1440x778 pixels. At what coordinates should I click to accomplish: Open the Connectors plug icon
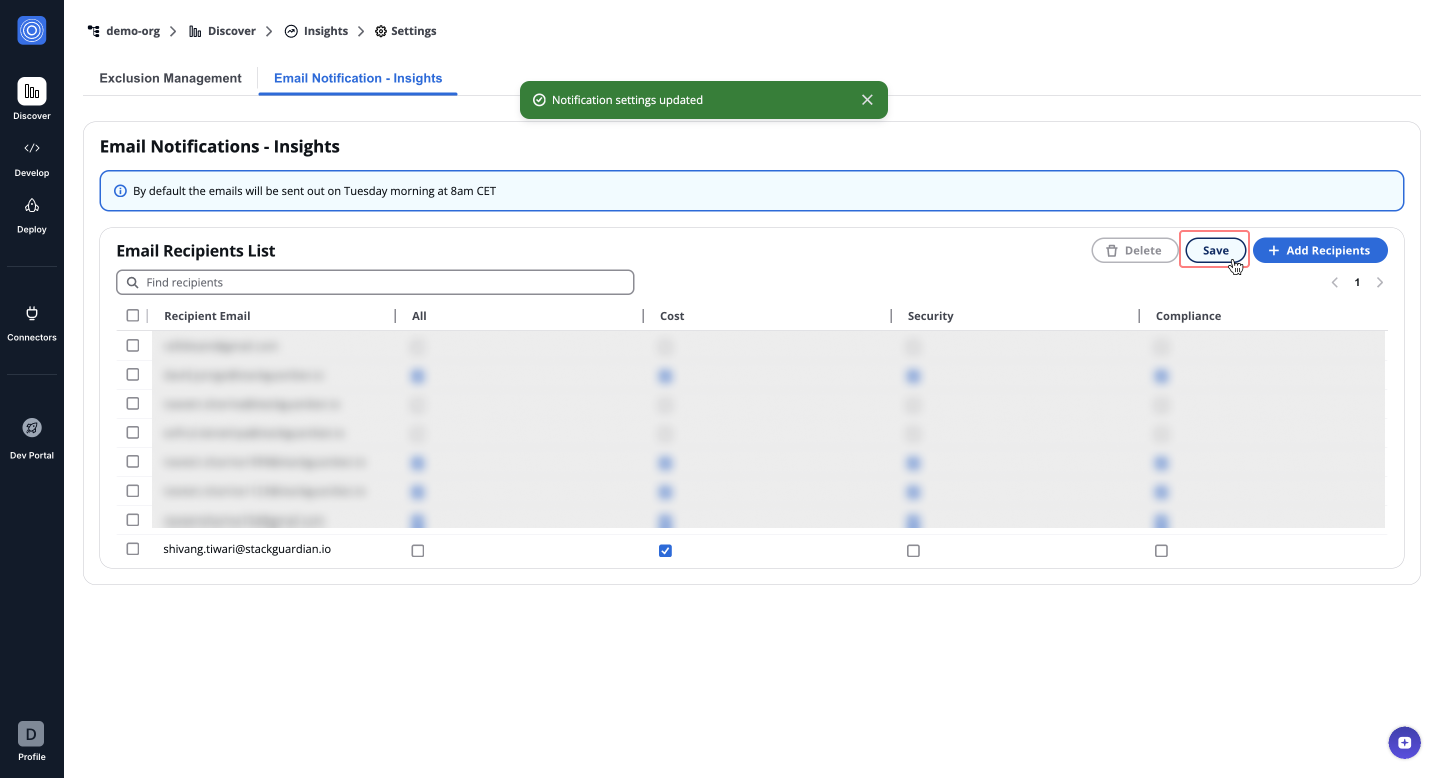click(32, 314)
